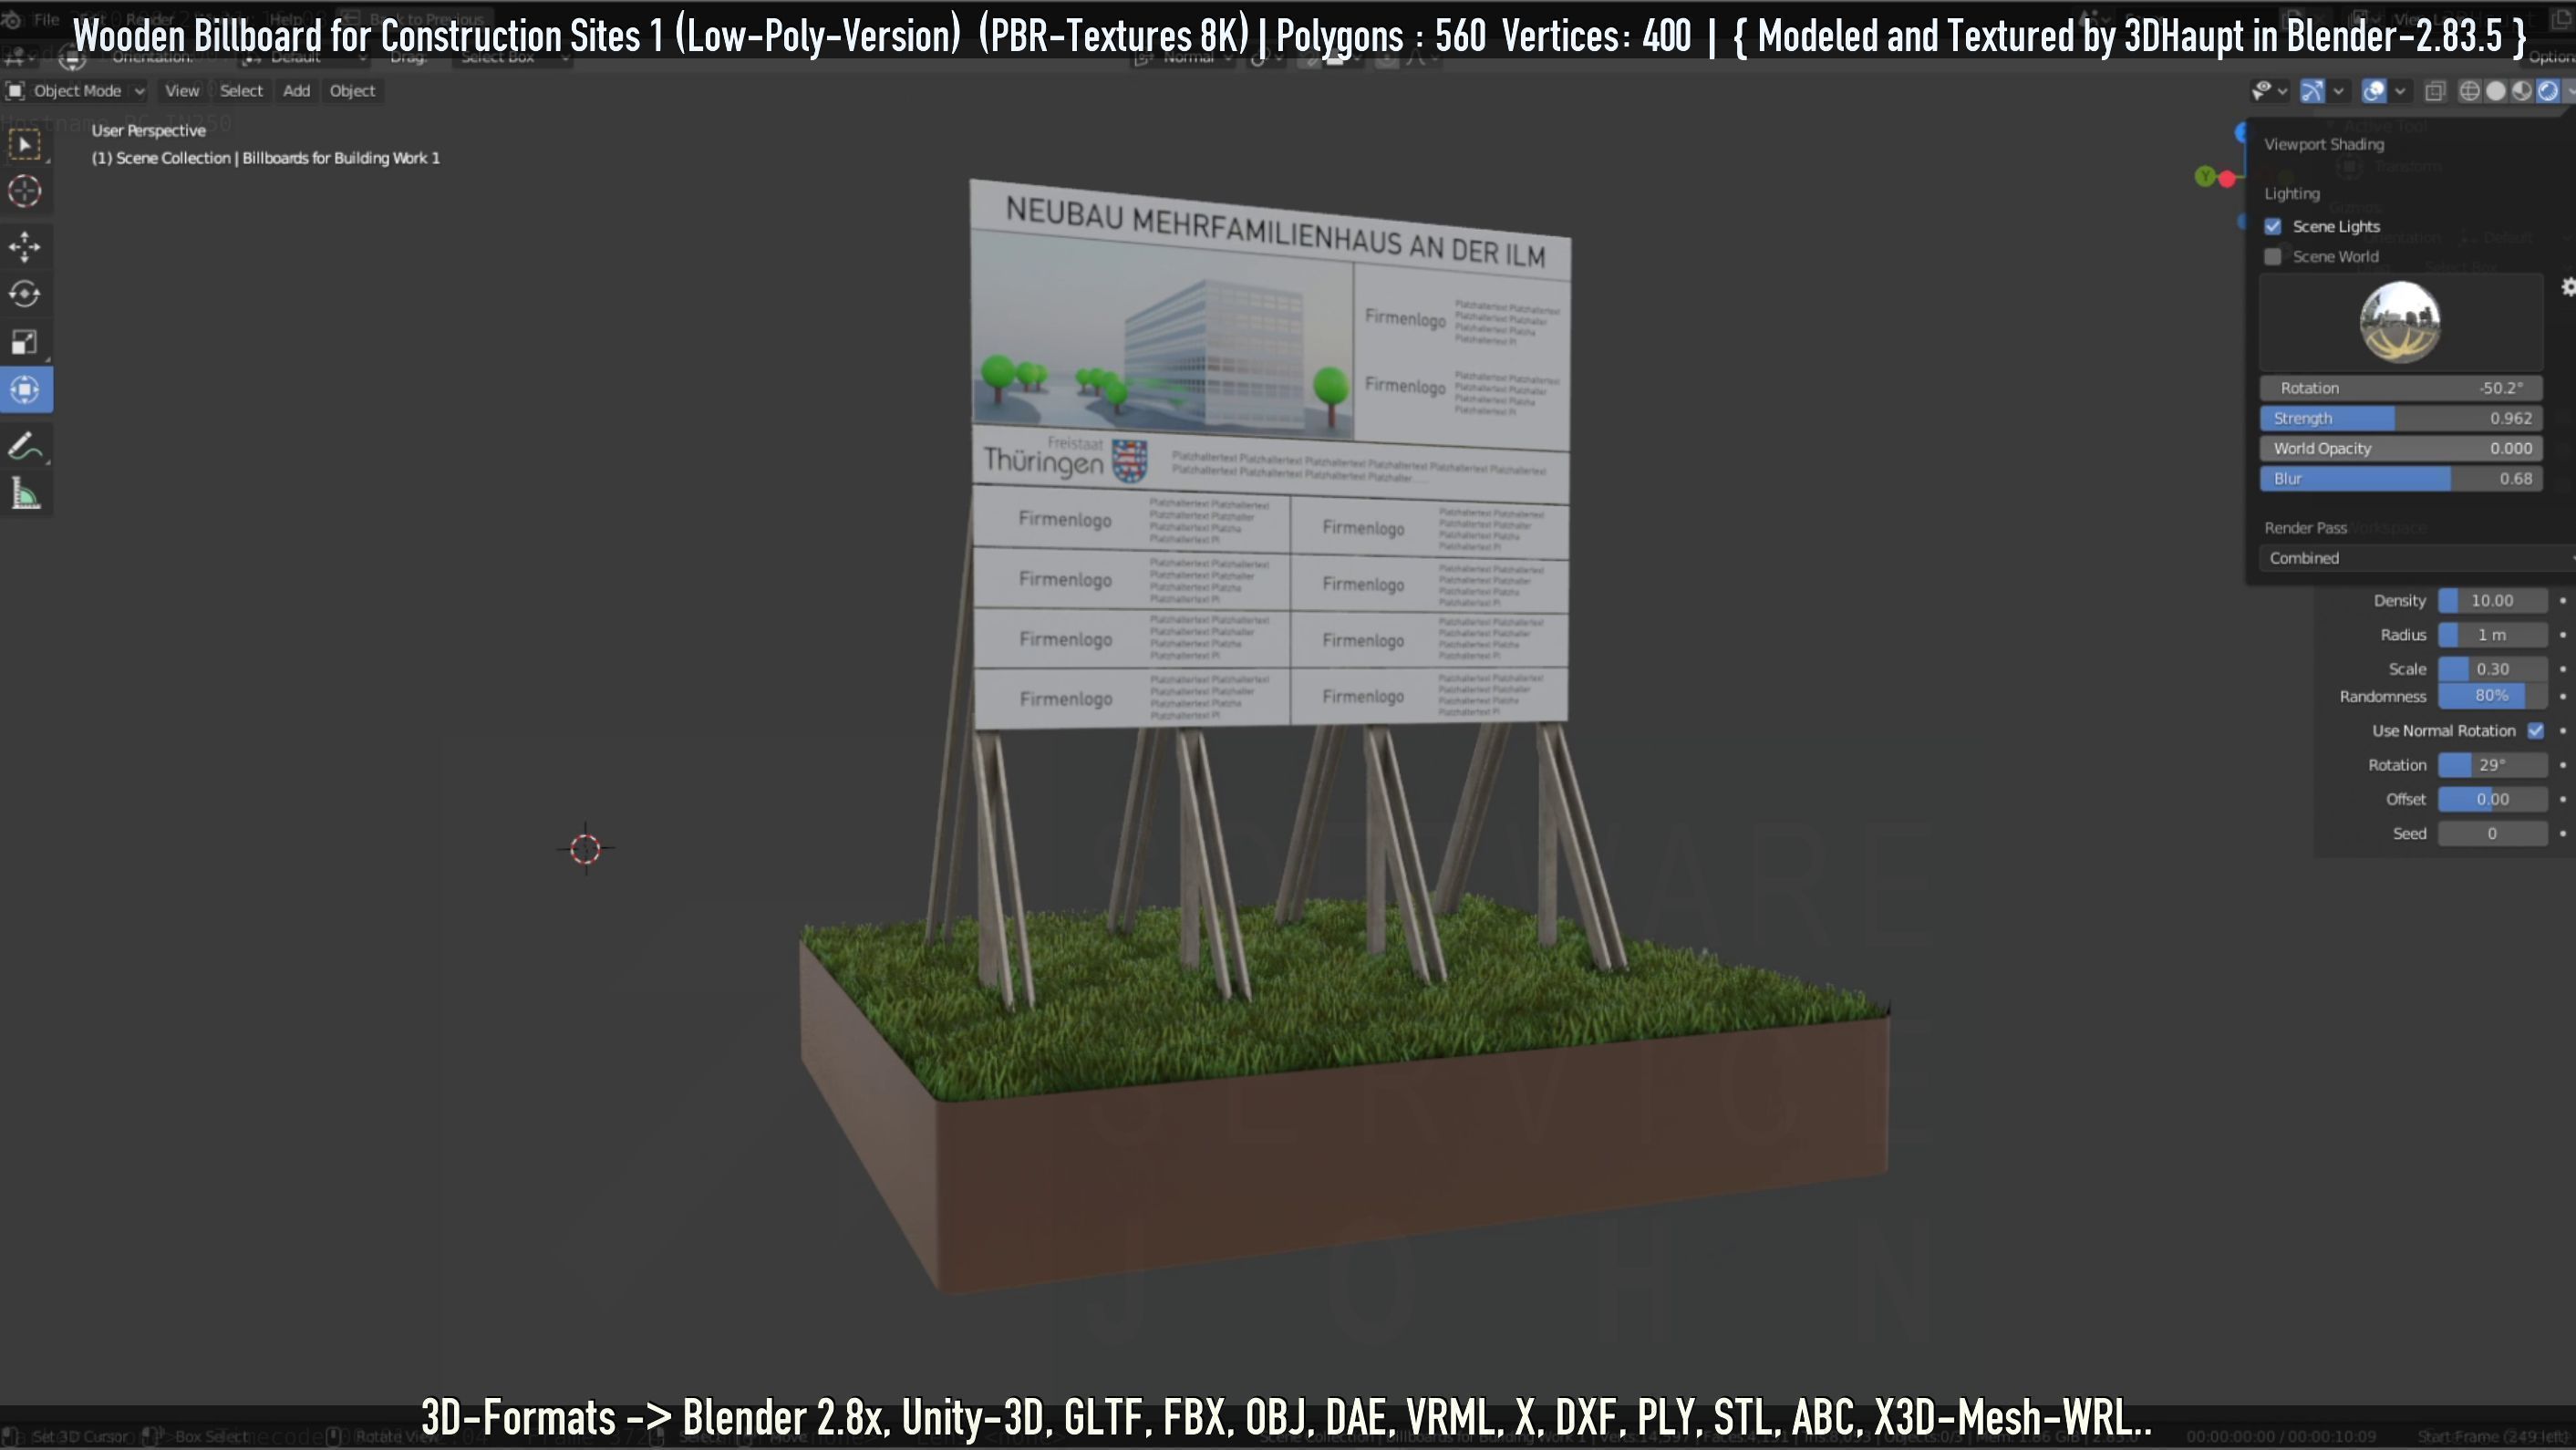Viewport: 2576px width, 1450px height.
Task: Click the HDRI preview gear icon
Action: 2567,287
